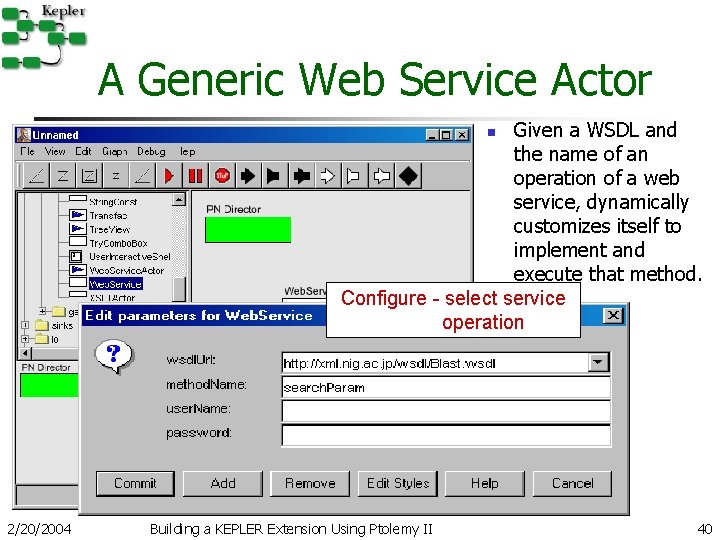Click the Remove button
The width and height of the screenshot is (720, 540).
310,484
